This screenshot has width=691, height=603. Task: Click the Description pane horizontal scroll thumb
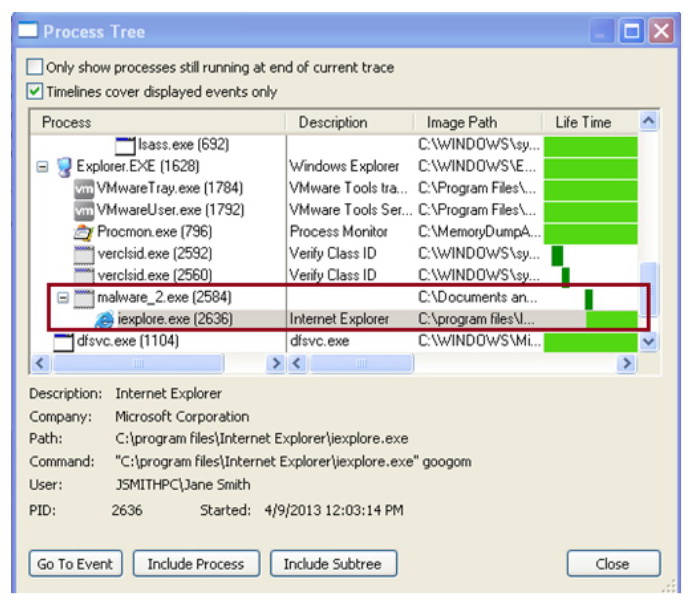361,364
